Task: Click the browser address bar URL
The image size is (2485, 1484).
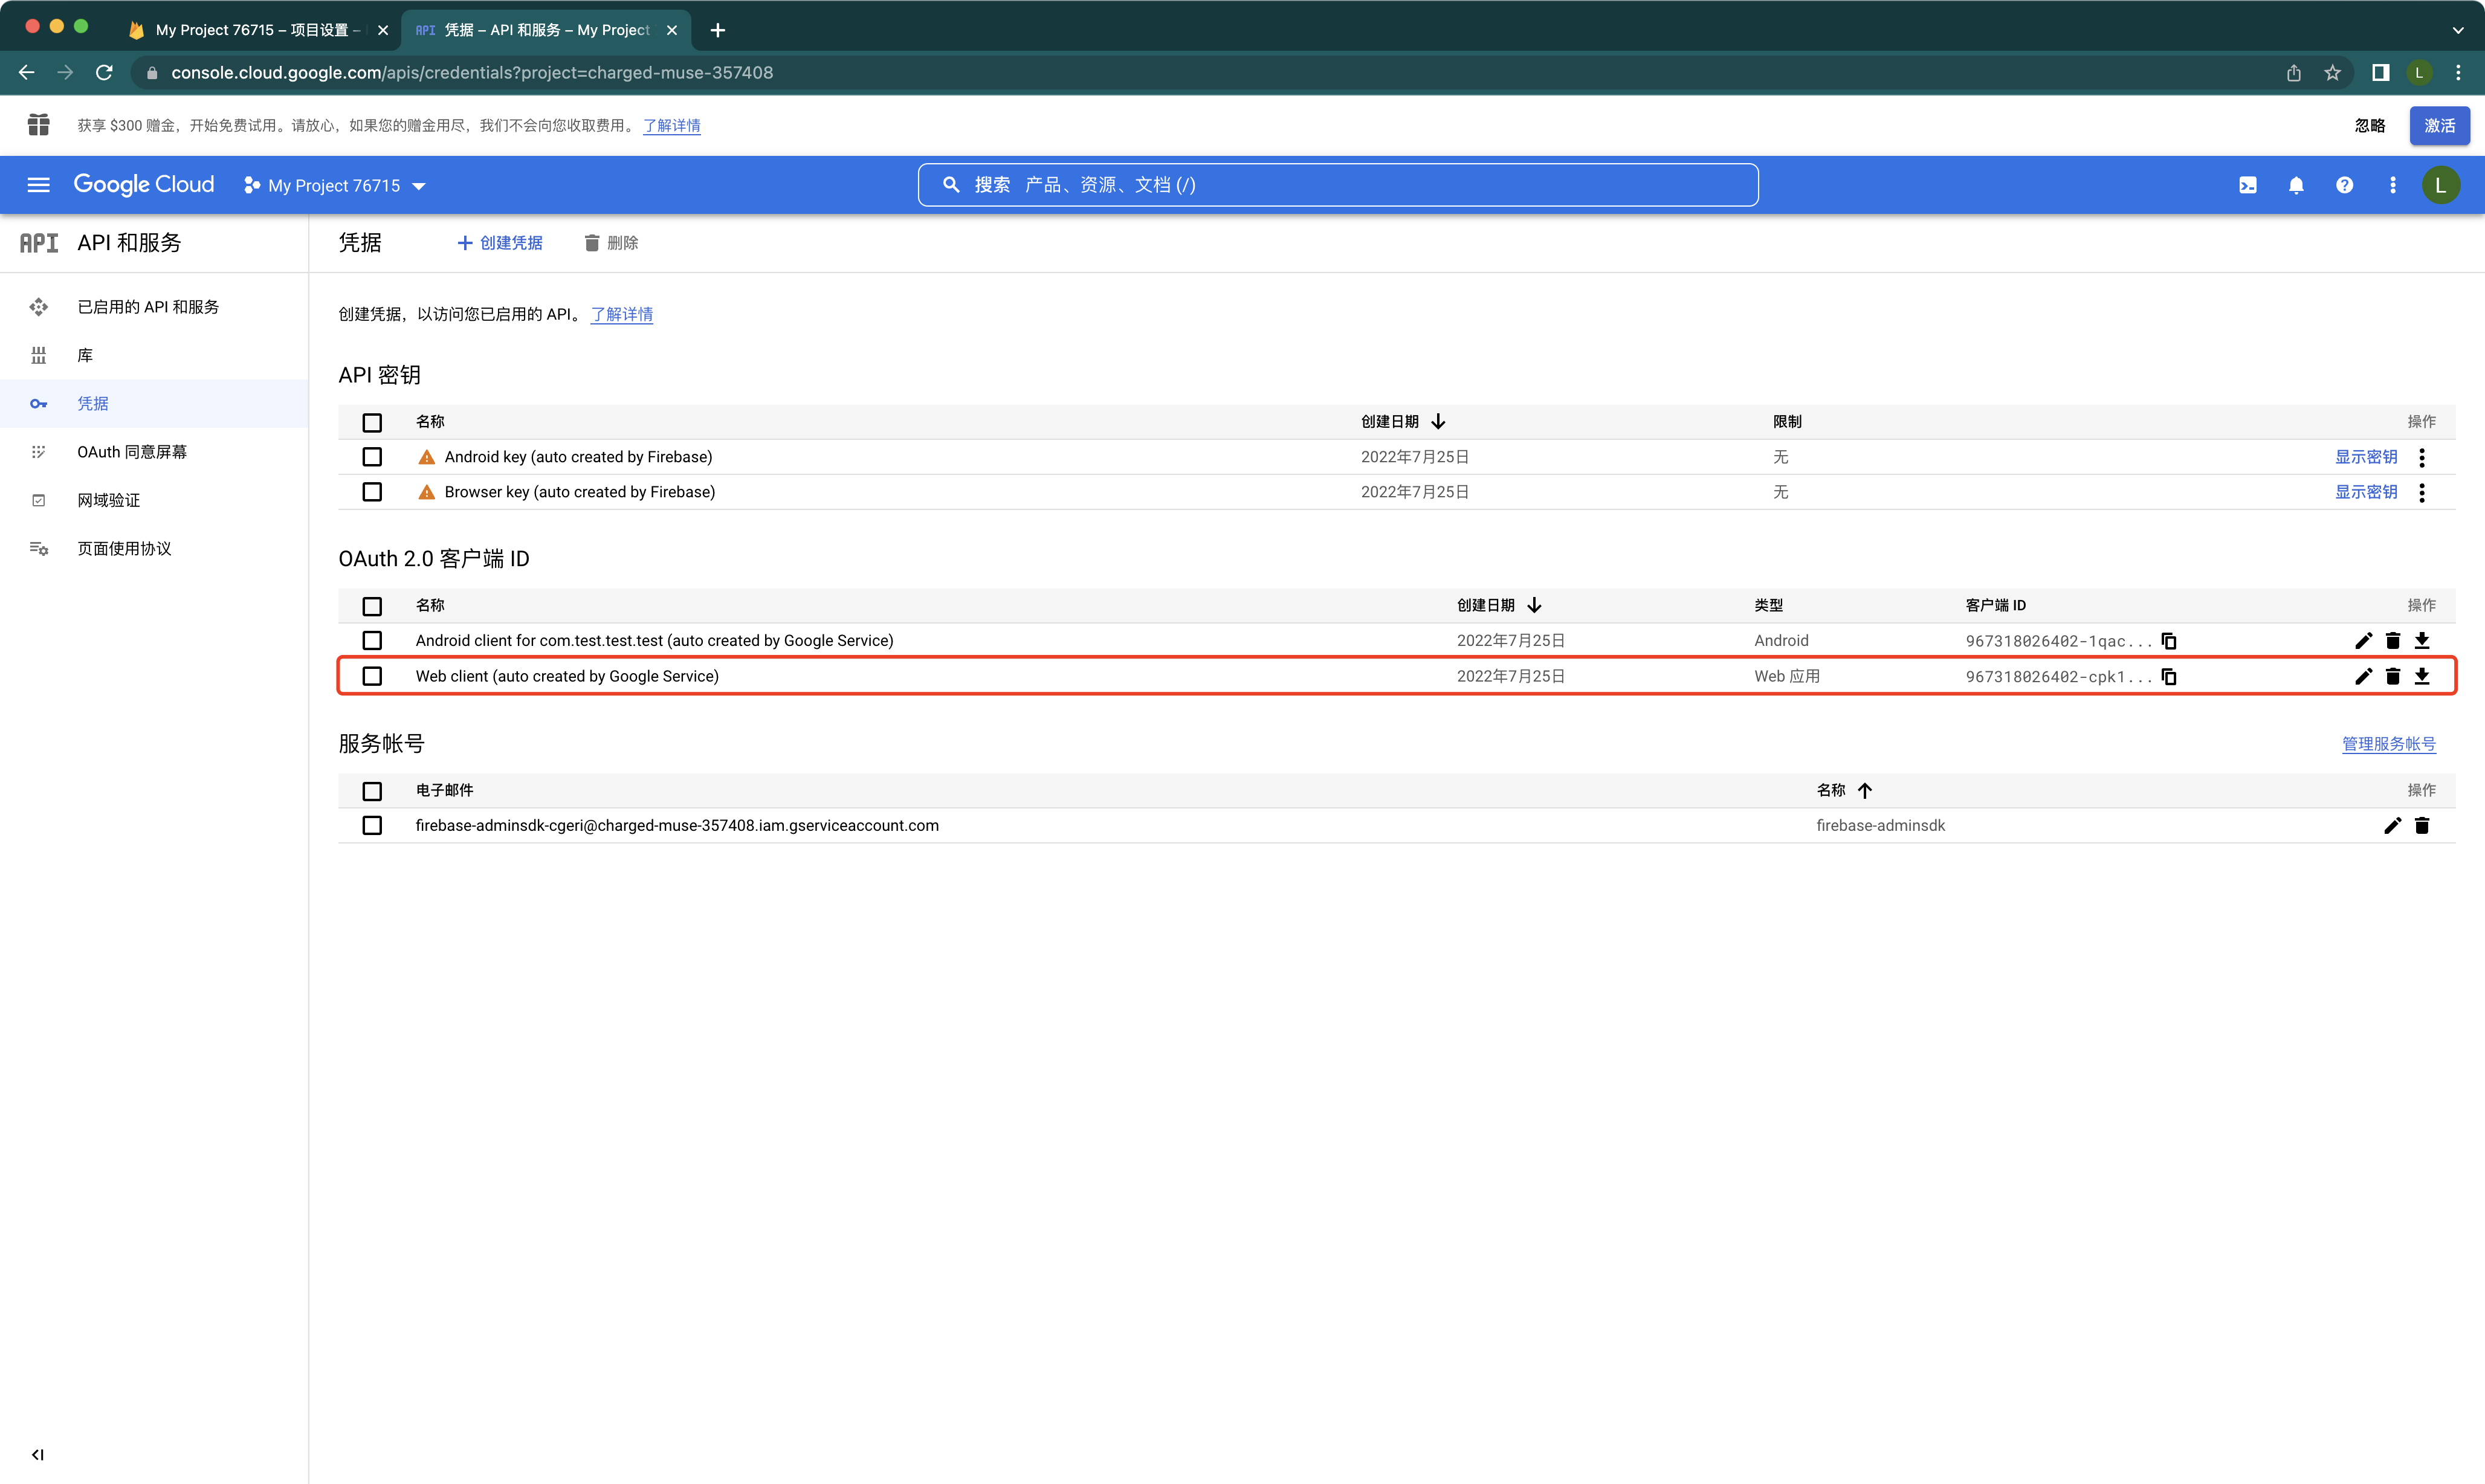Action: tap(472, 72)
